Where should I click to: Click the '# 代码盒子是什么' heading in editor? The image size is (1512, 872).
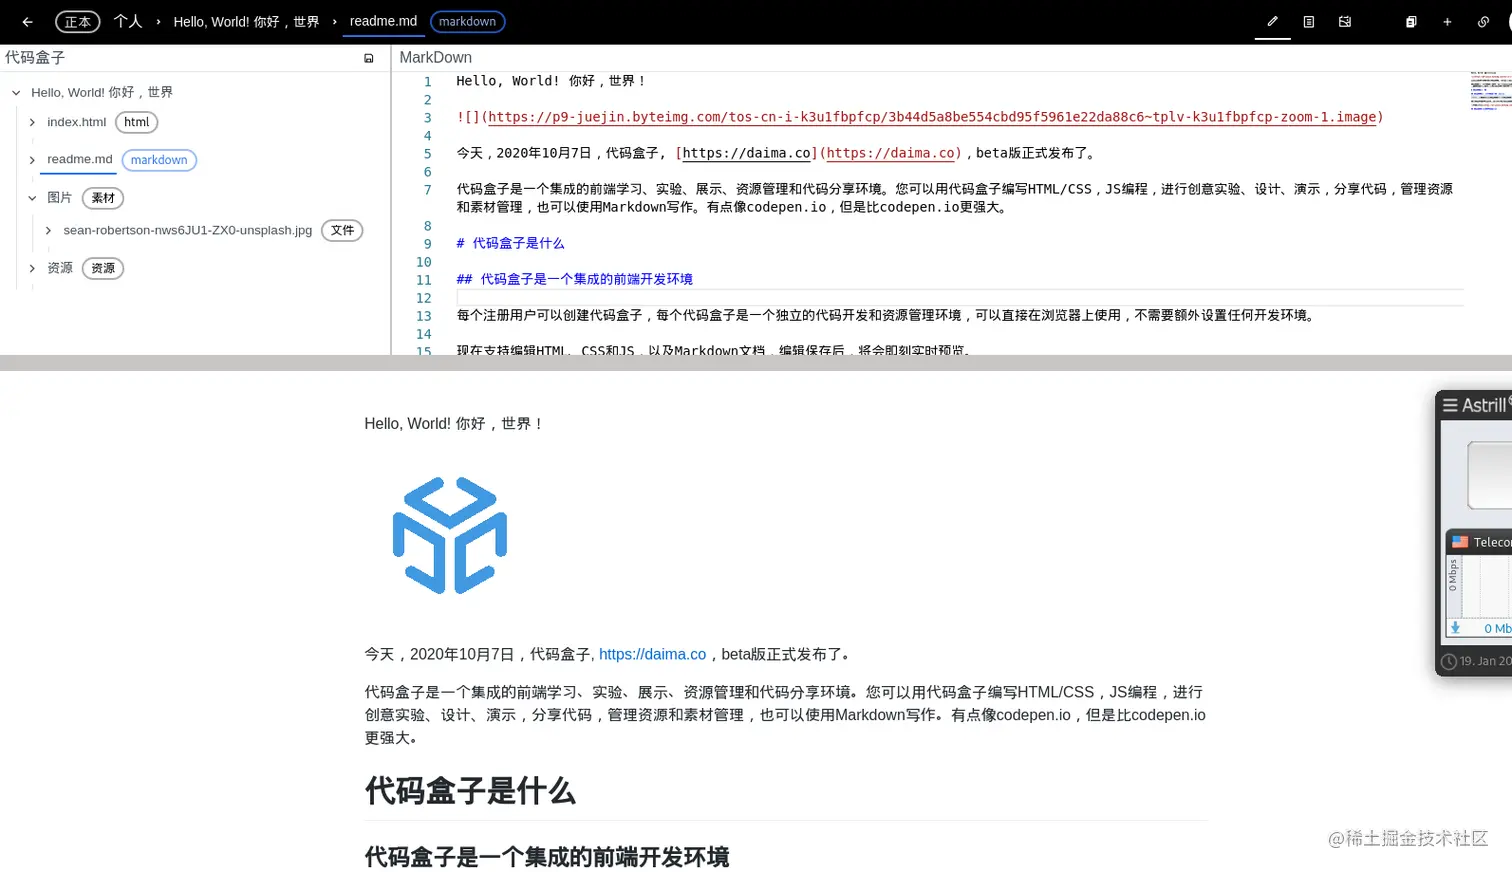pos(510,243)
